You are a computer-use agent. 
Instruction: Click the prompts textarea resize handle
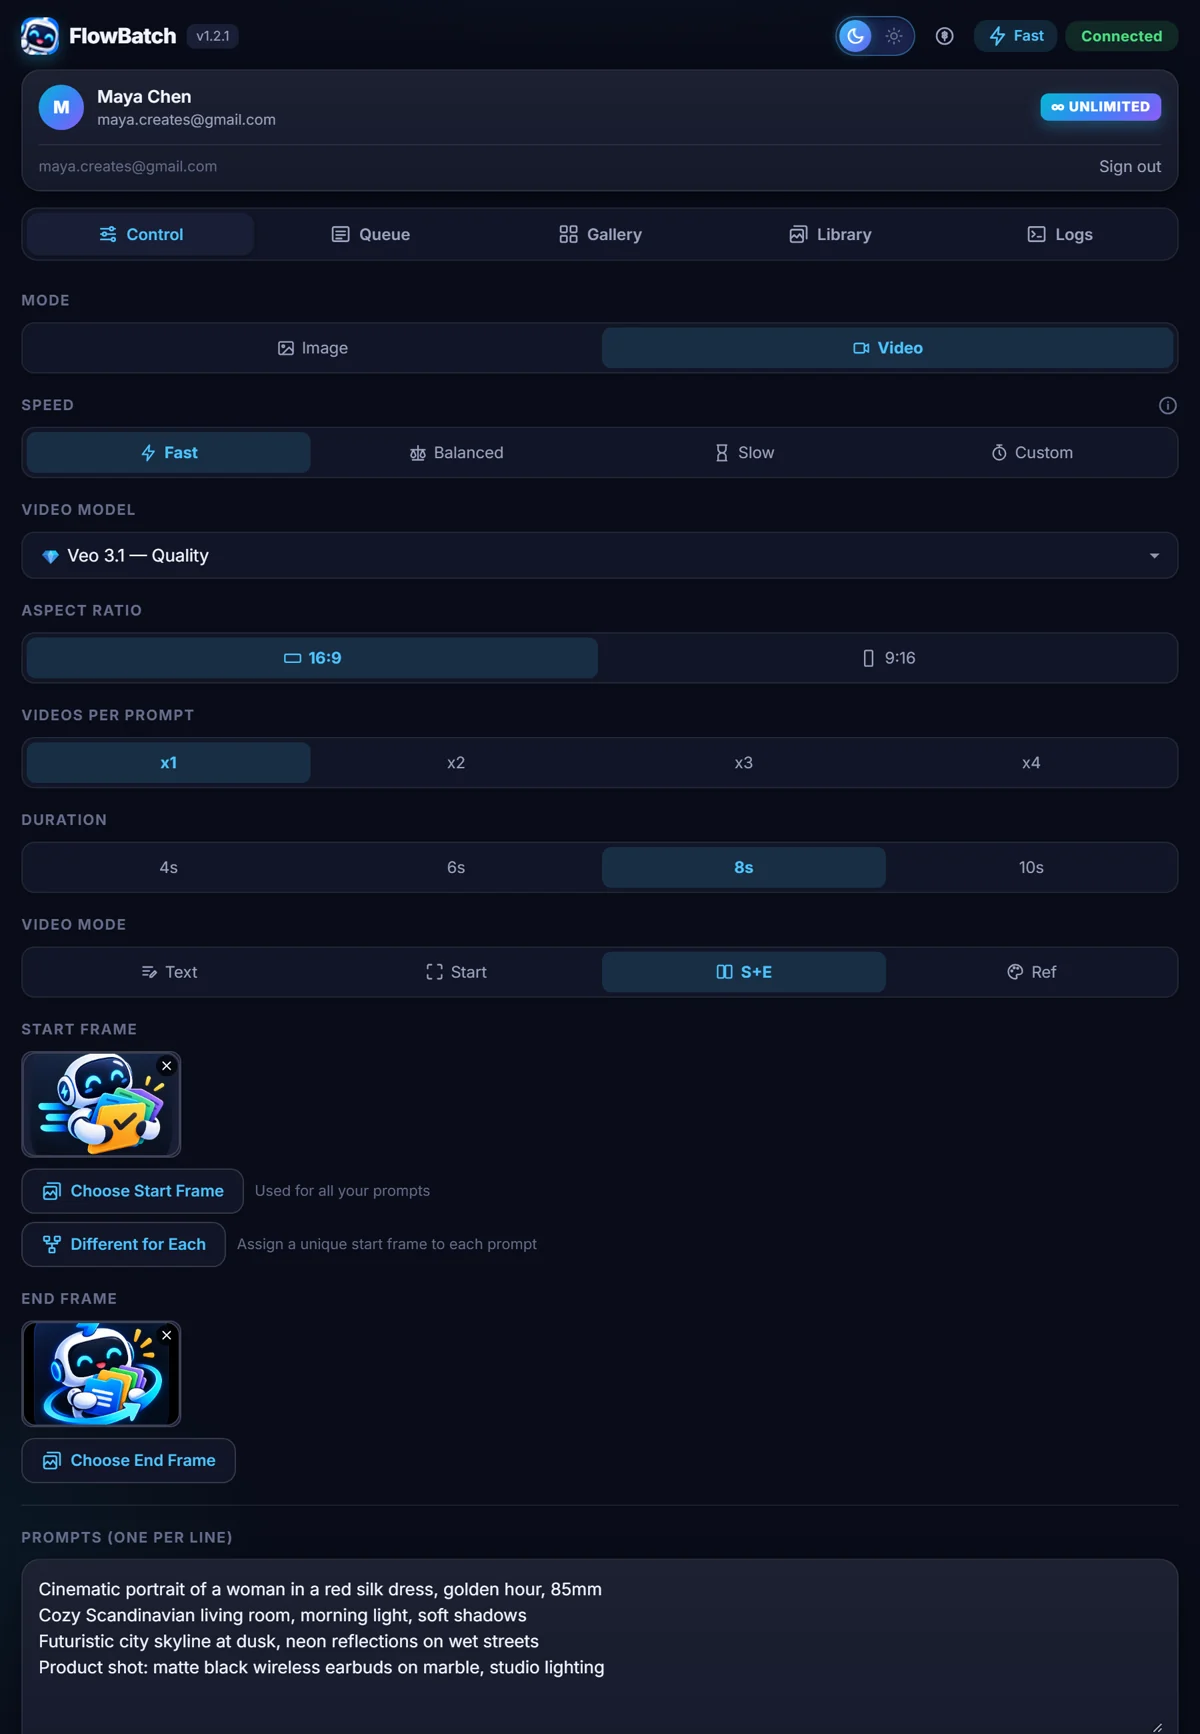point(1158,1726)
